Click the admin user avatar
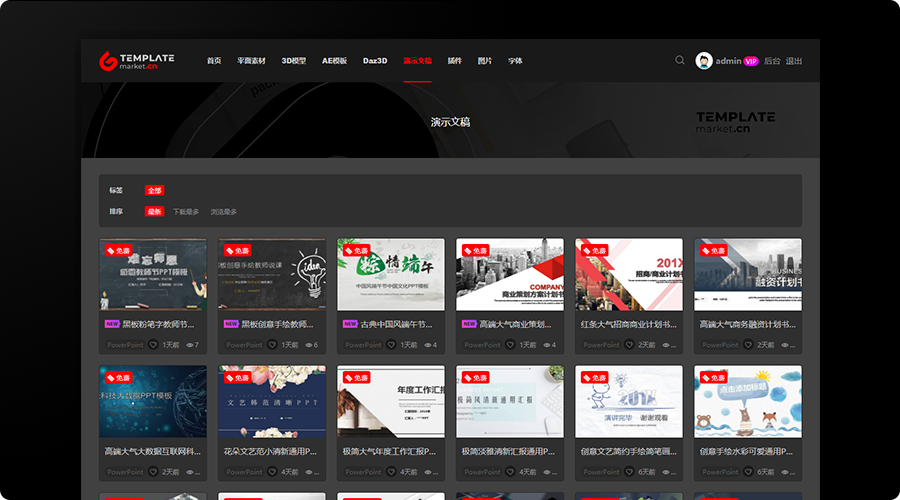This screenshot has width=900, height=500. [x=704, y=61]
